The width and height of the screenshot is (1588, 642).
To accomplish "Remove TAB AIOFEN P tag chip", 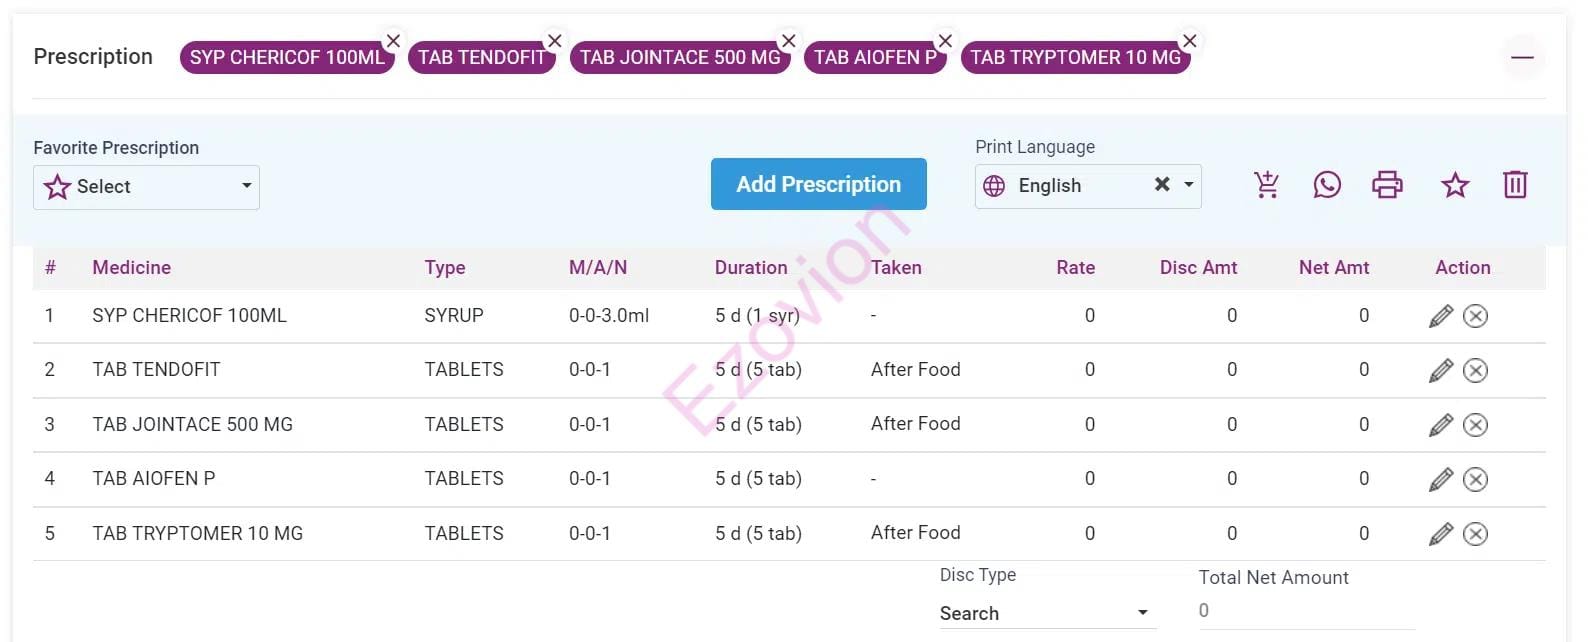I will click(x=944, y=41).
